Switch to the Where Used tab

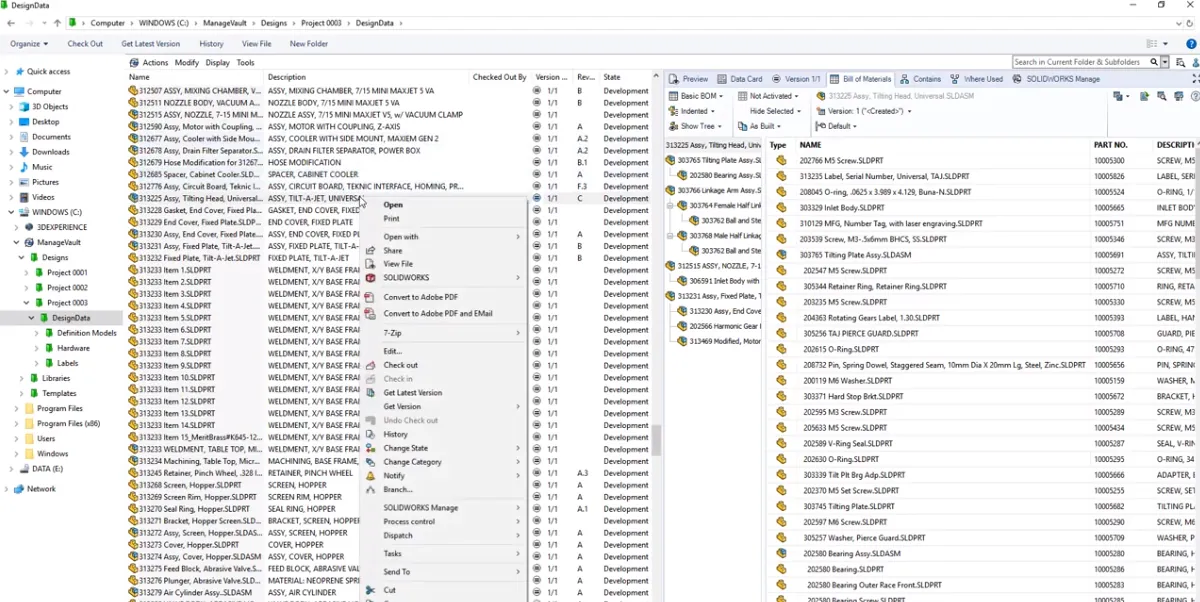[x=977, y=79]
